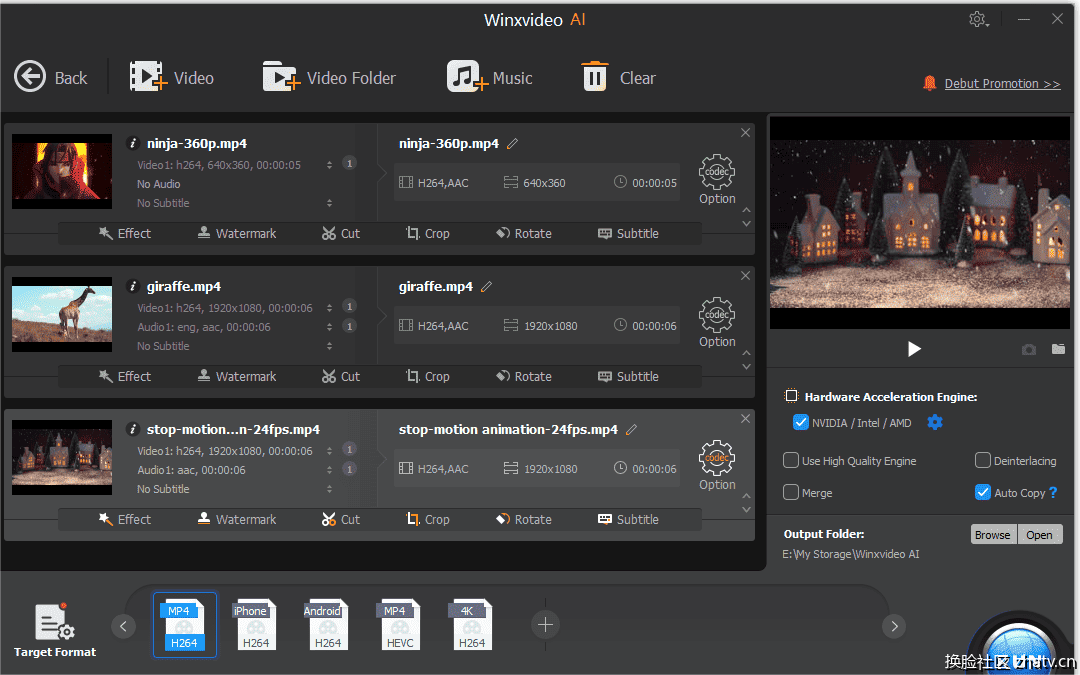Open settings gear in title bar

tap(978, 19)
